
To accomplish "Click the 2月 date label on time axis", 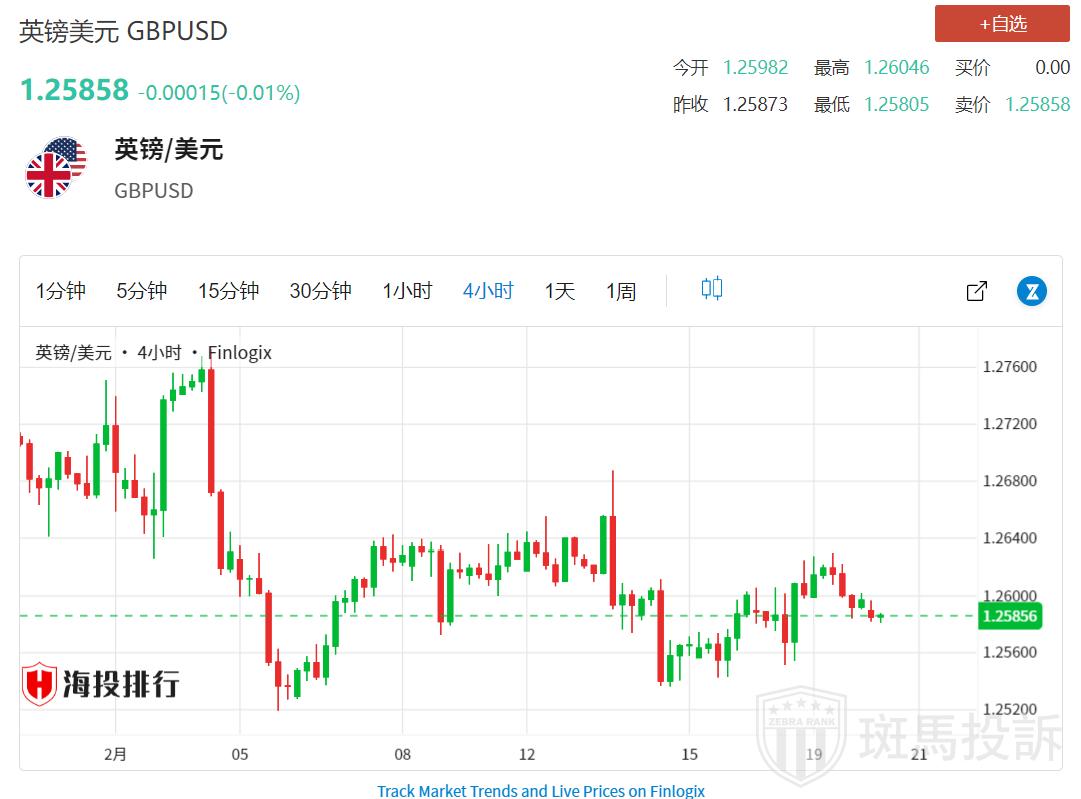I will (115, 754).
